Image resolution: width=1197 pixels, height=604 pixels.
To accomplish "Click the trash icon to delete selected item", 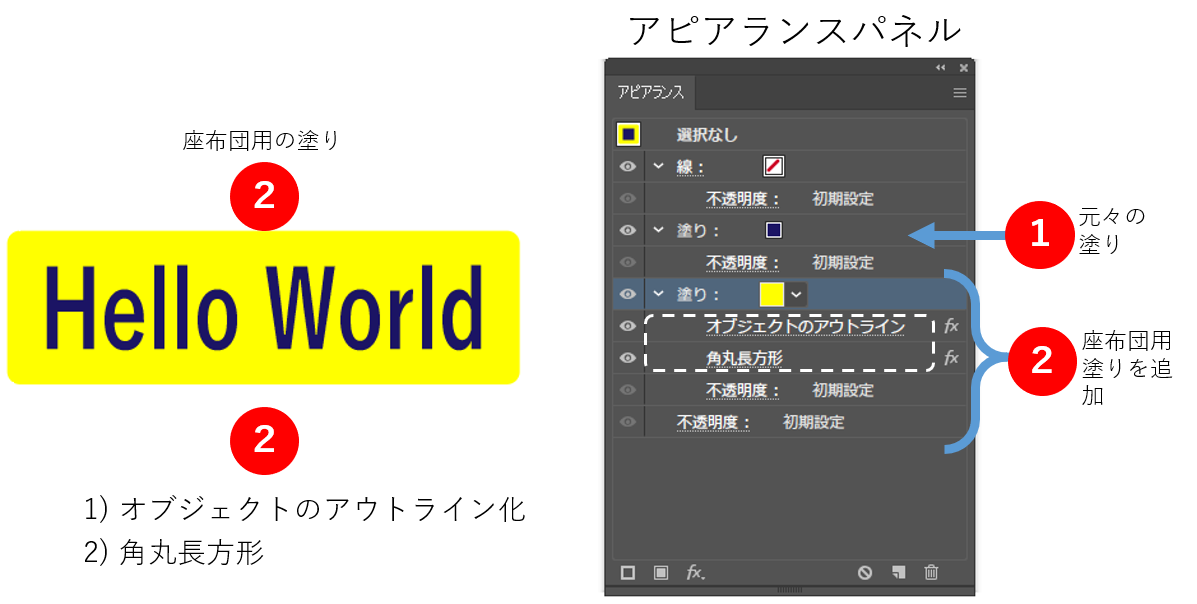I will click(931, 573).
